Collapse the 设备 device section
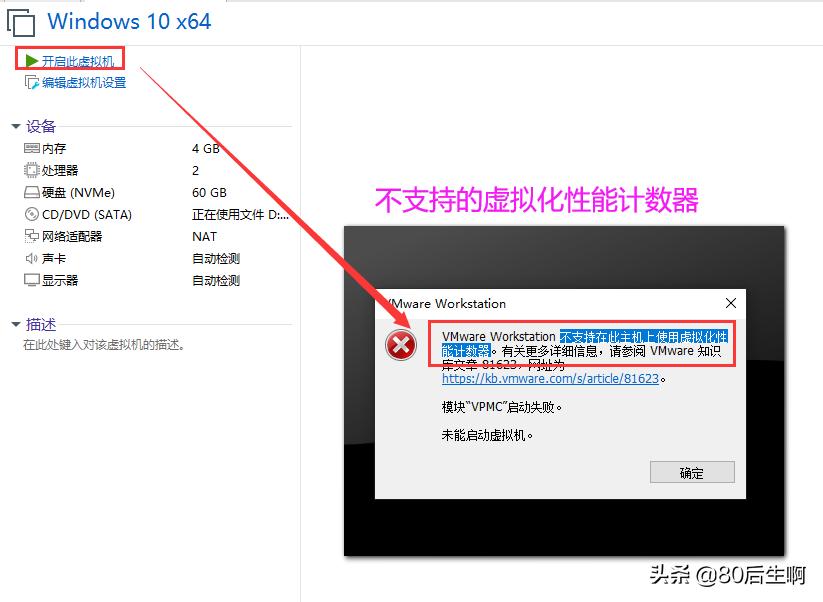 pos(14,126)
